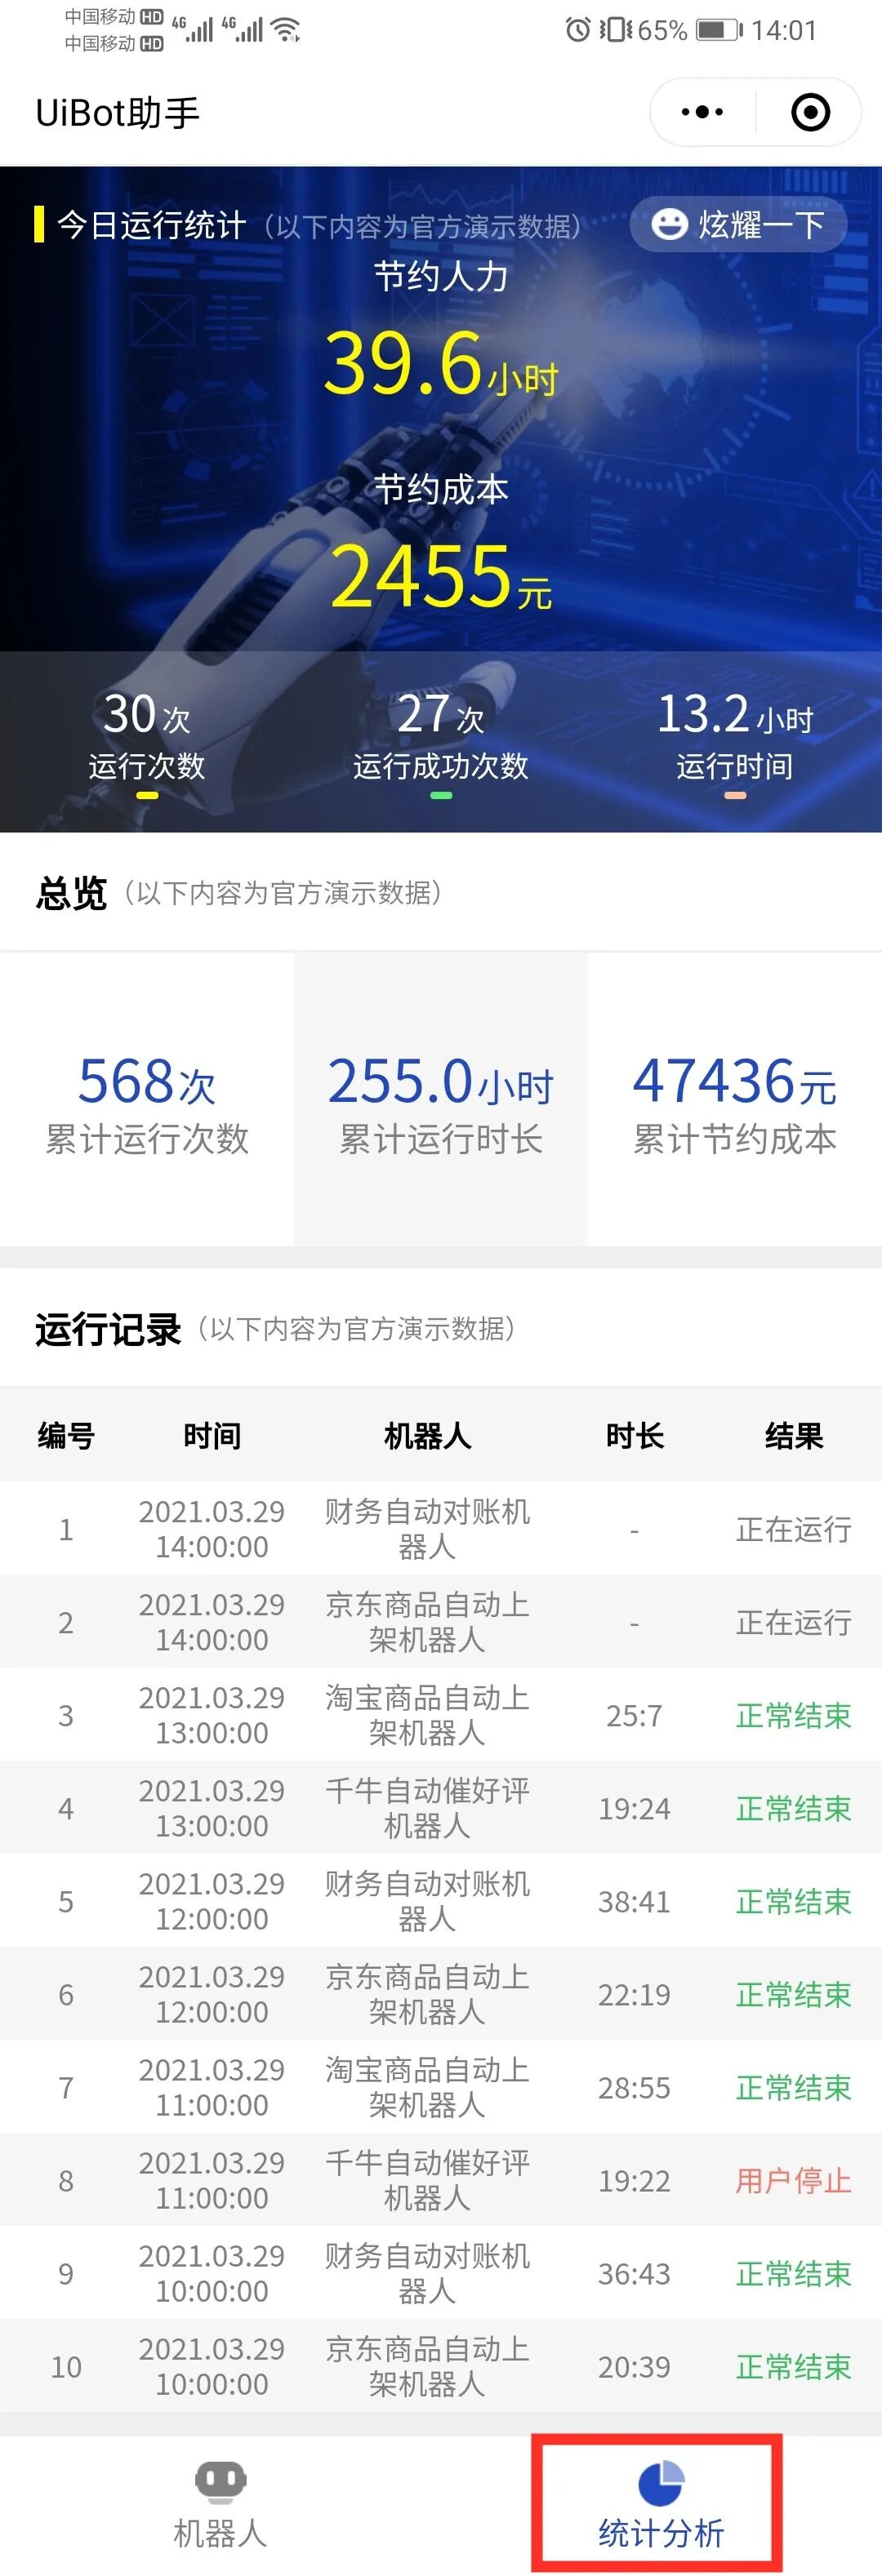Tap the 正在运行 status in row 1
Image resolution: width=882 pixels, height=2576 pixels.
(794, 1530)
